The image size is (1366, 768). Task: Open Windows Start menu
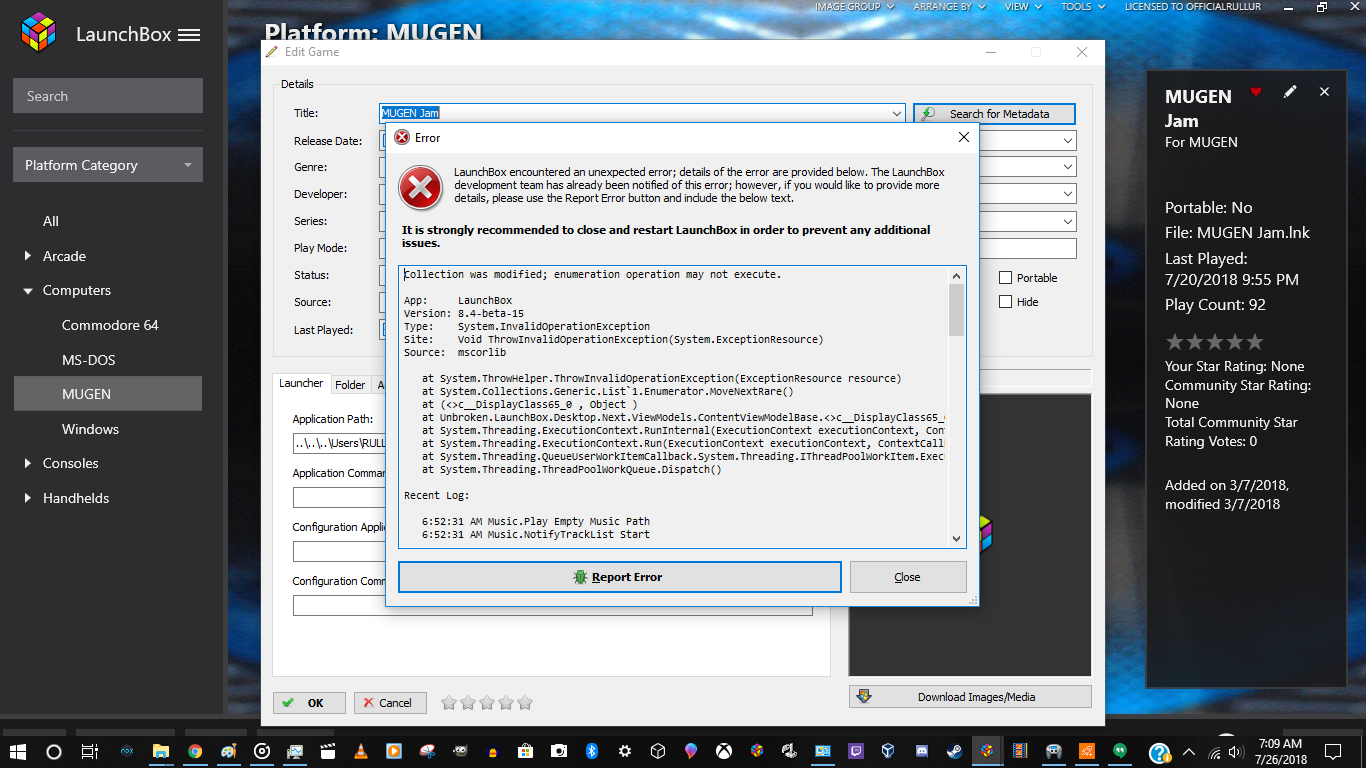click(x=17, y=751)
